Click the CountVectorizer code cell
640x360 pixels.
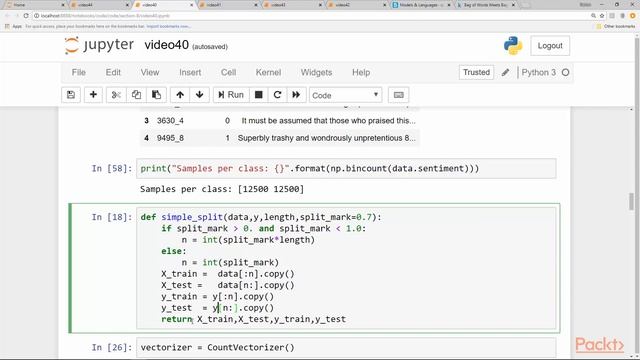346,348
